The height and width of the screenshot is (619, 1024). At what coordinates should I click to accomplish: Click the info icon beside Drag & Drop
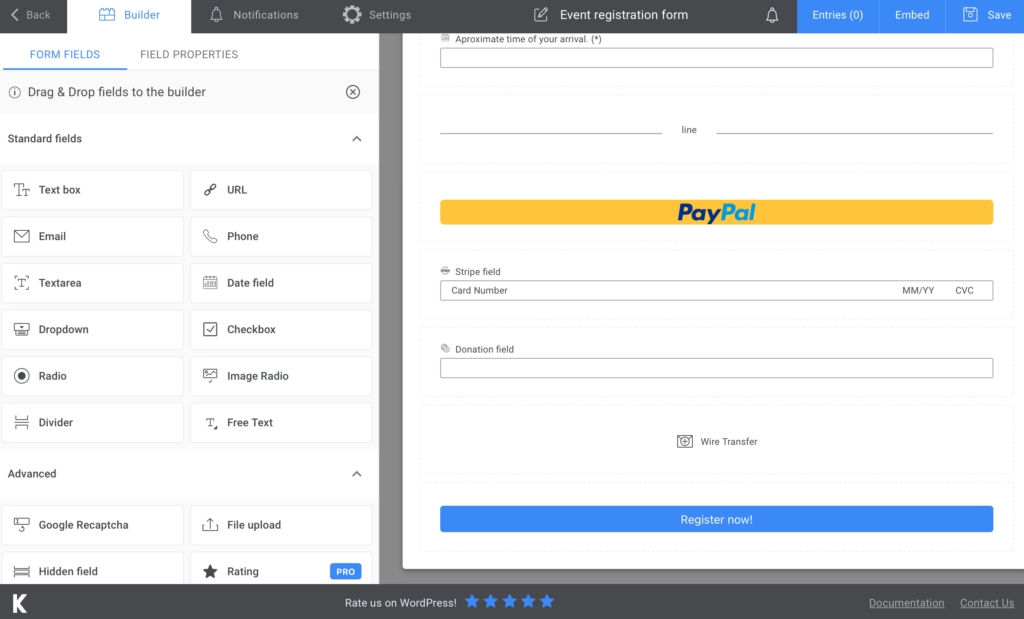(x=14, y=93)
